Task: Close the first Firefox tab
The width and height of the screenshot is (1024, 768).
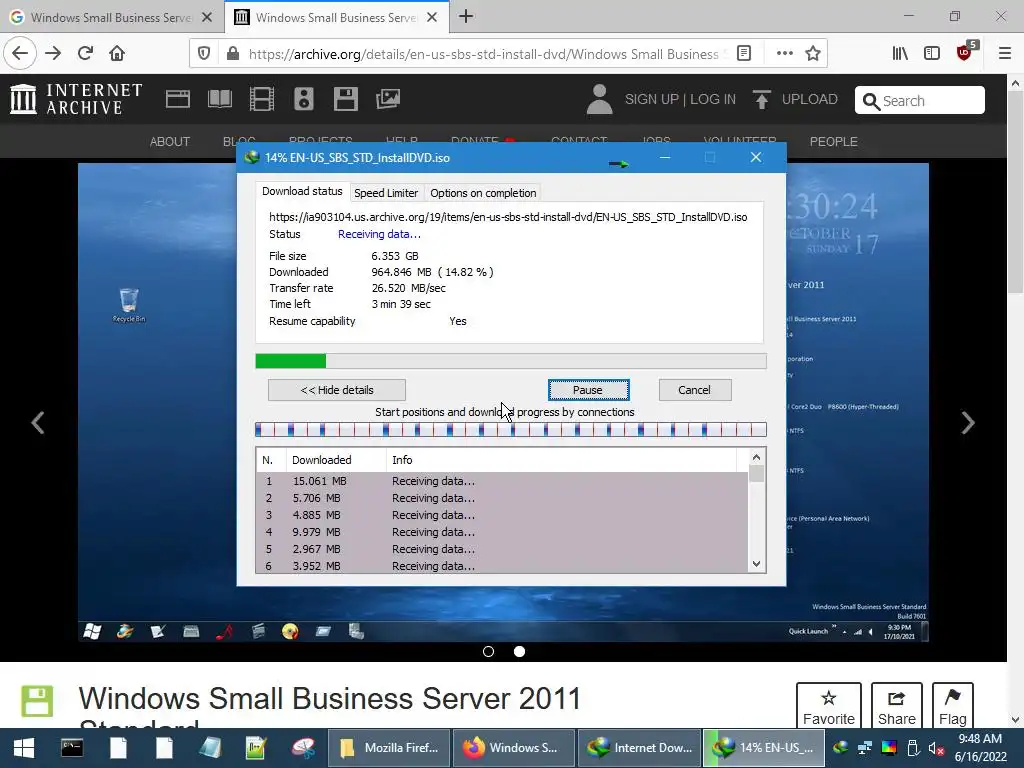Action: [x=207, y=18]
